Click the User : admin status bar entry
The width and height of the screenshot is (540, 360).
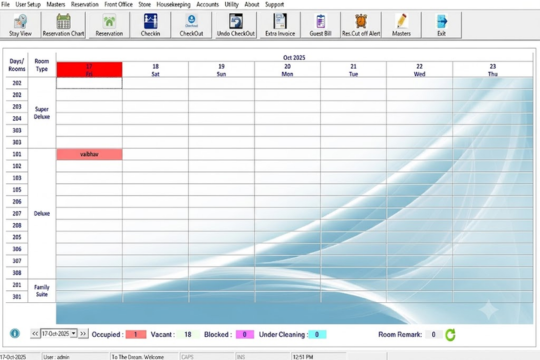56,357
